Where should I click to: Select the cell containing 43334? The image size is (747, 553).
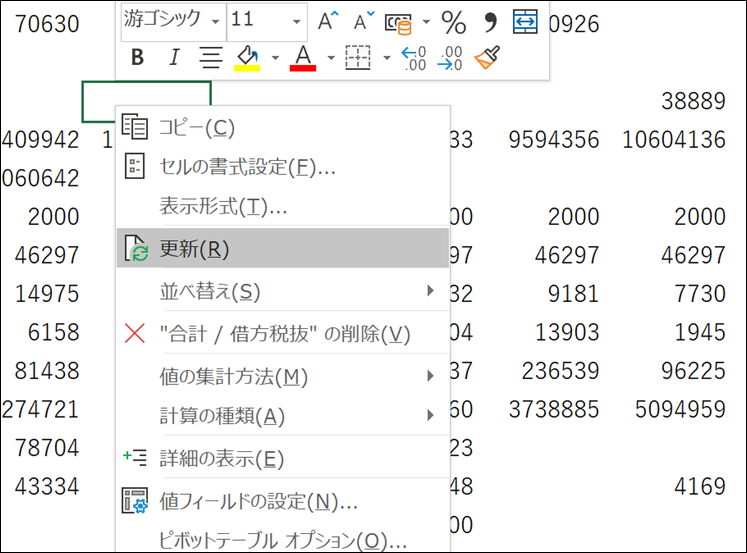click(x=47, y=486)
